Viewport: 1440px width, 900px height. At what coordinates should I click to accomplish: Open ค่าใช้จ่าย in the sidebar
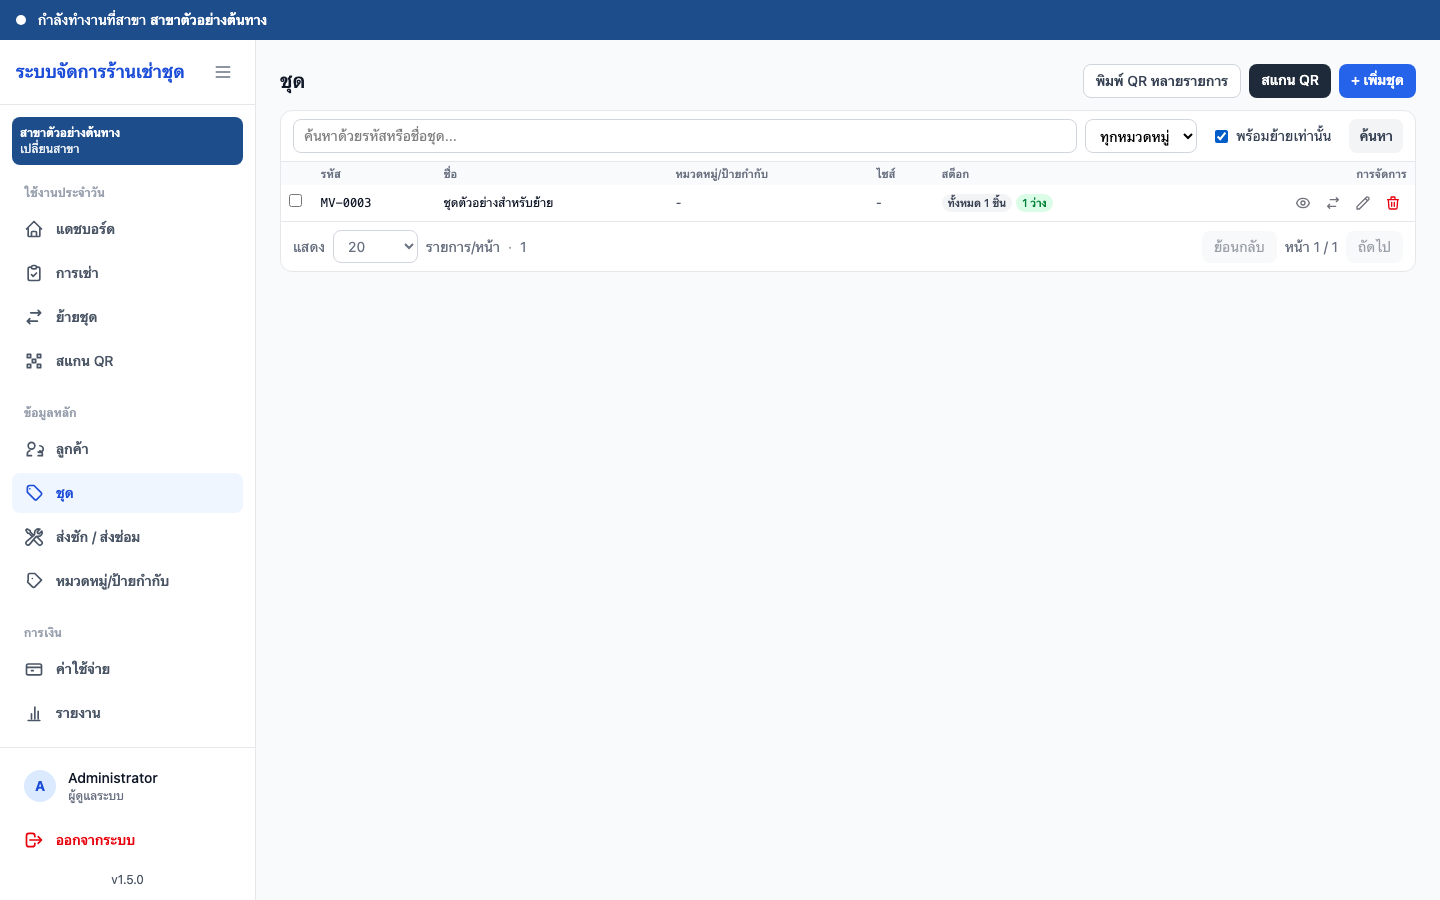point(127,669)
